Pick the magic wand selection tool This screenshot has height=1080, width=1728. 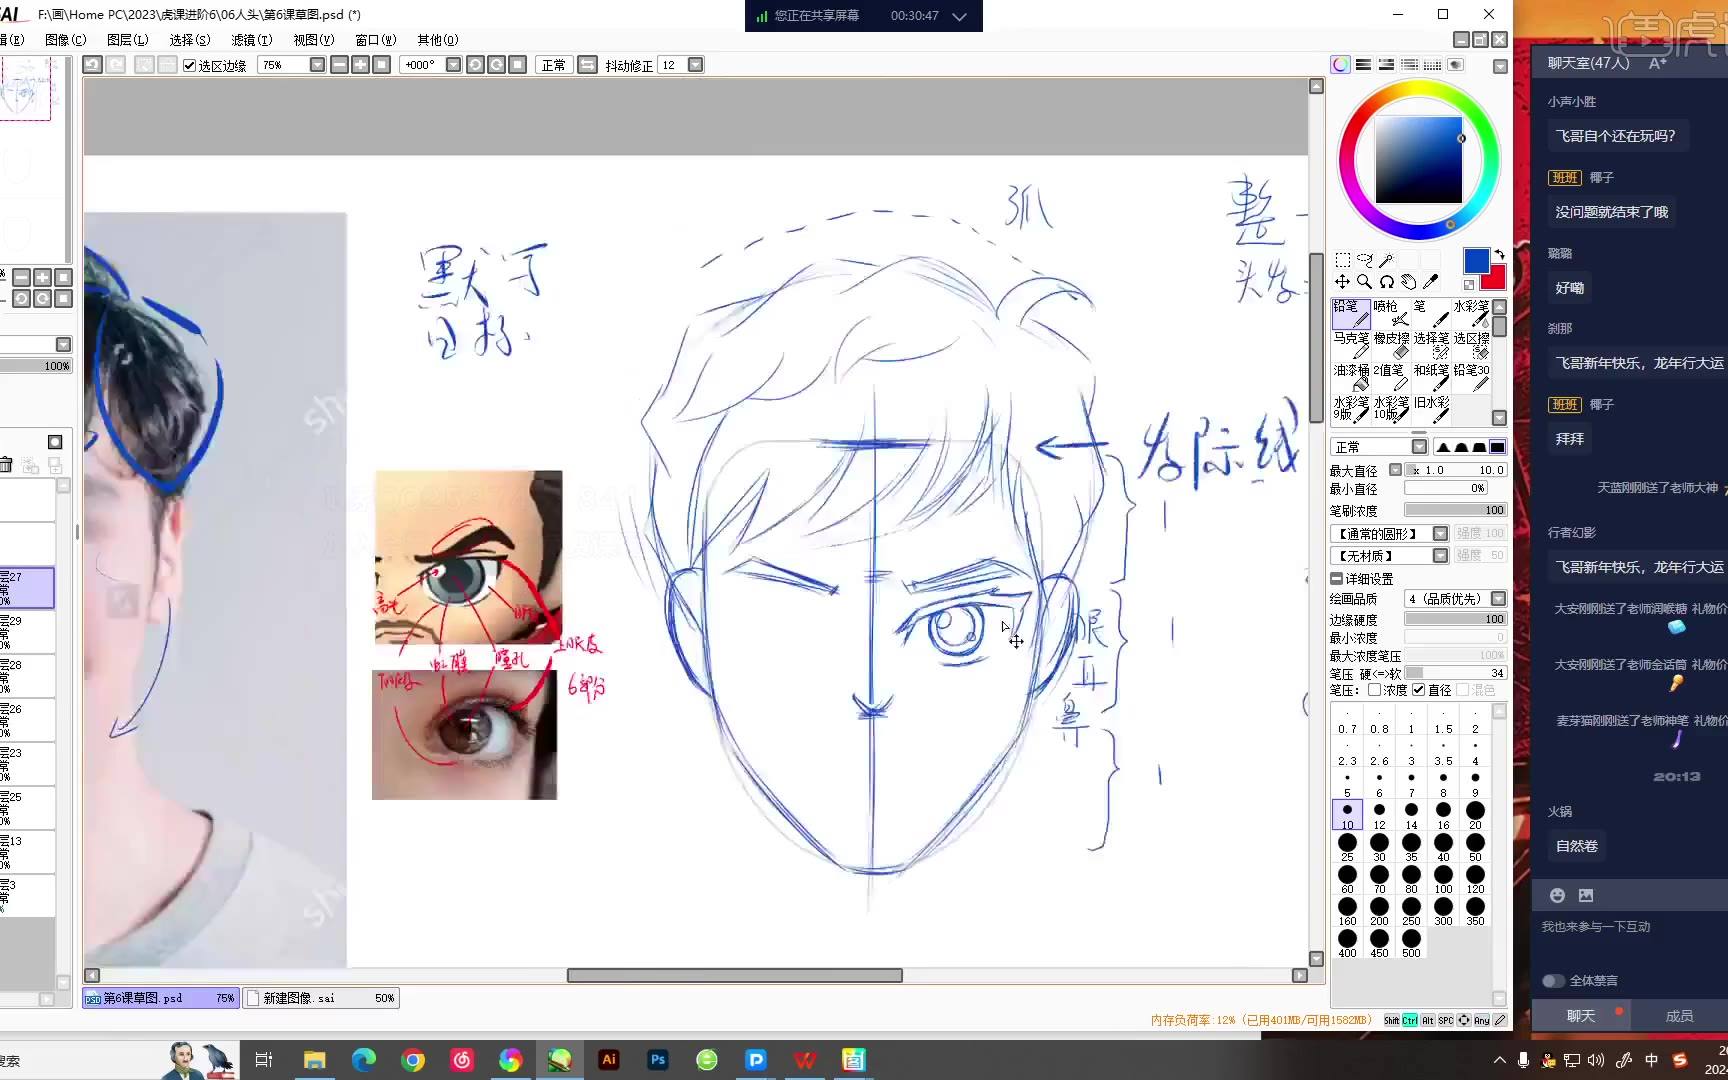[1386, 260]
